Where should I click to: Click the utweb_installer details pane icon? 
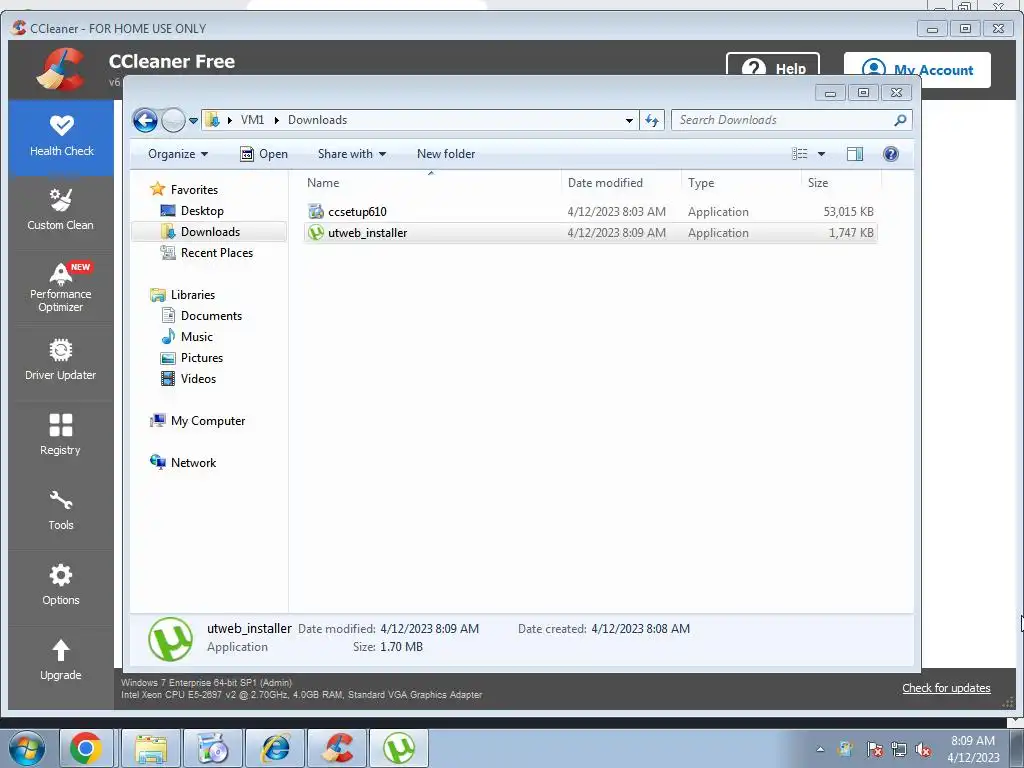click(x=170, y=639)
